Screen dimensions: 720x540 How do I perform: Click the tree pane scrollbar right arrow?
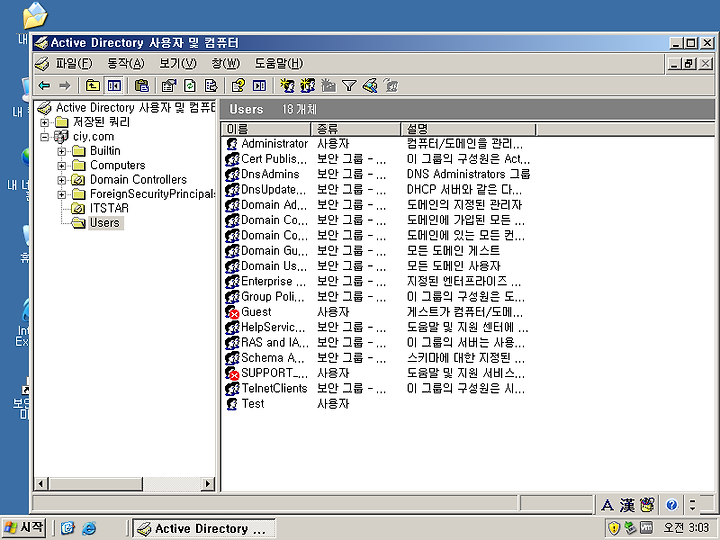[x=208, y=484]
